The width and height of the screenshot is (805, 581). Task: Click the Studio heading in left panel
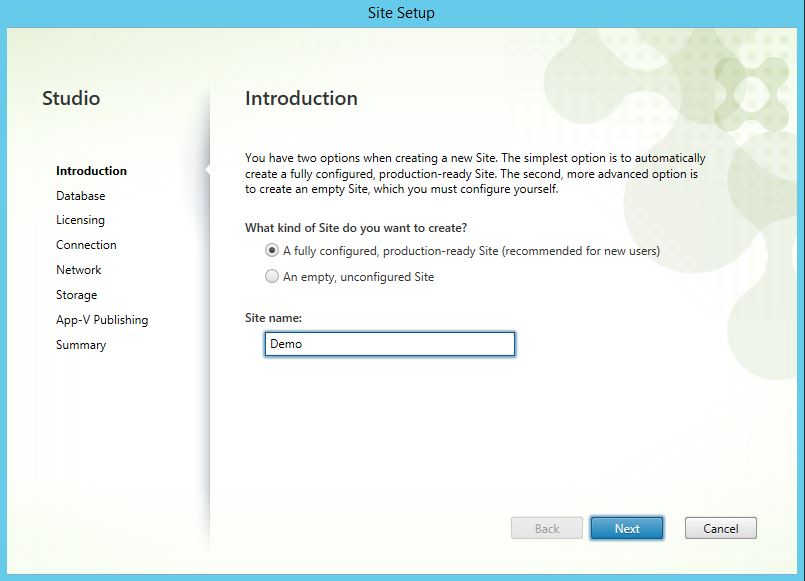point(71,98)
